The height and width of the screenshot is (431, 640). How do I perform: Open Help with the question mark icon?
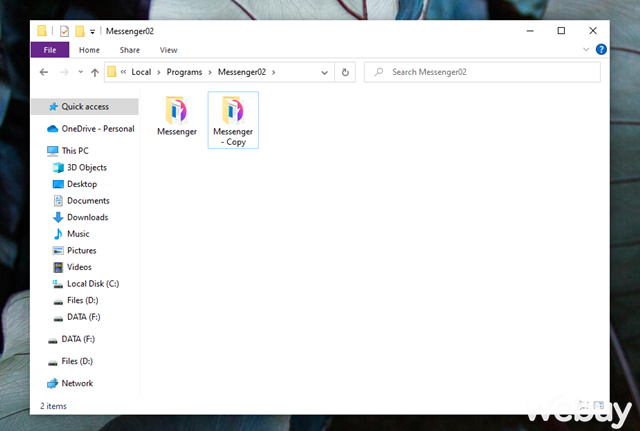(x=601, y=49)
